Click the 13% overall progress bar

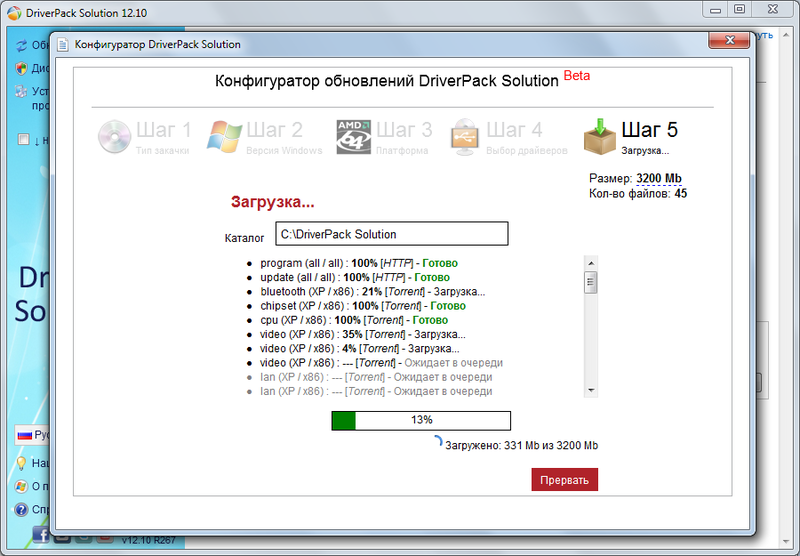pyautogui.click(x=421, y=420)
